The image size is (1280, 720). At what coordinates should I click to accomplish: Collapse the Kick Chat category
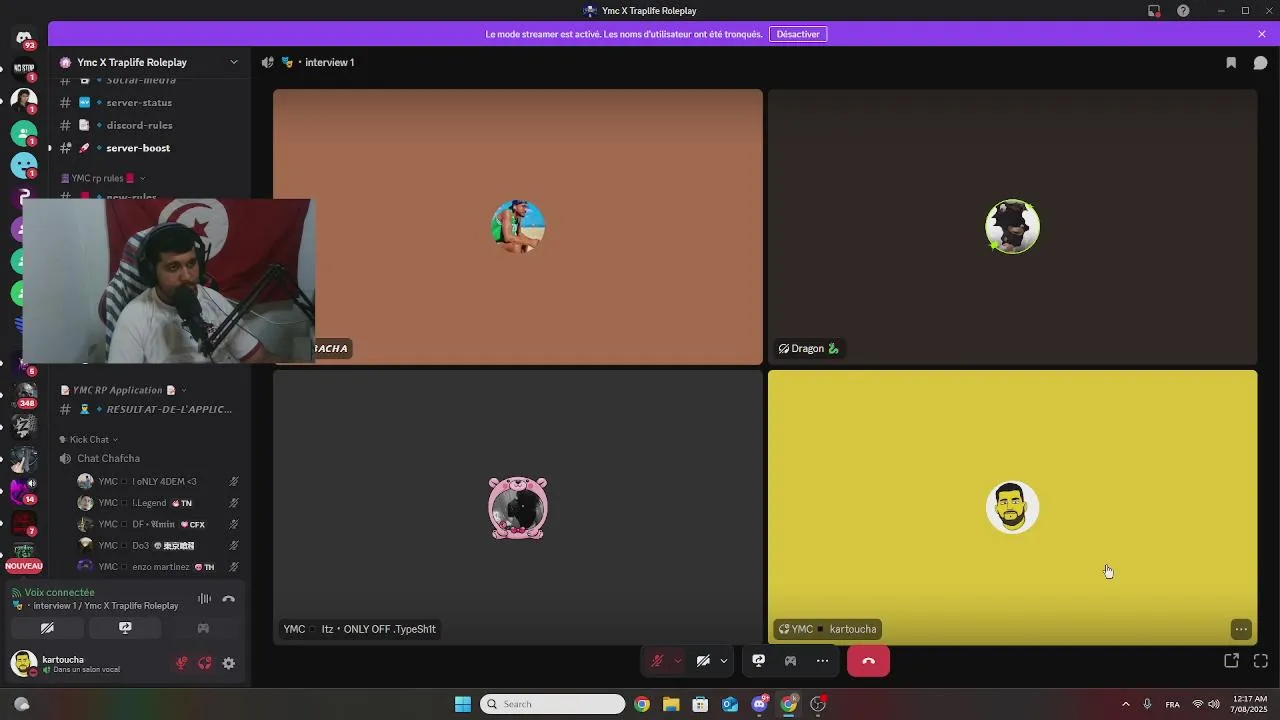tap(88, 439)
